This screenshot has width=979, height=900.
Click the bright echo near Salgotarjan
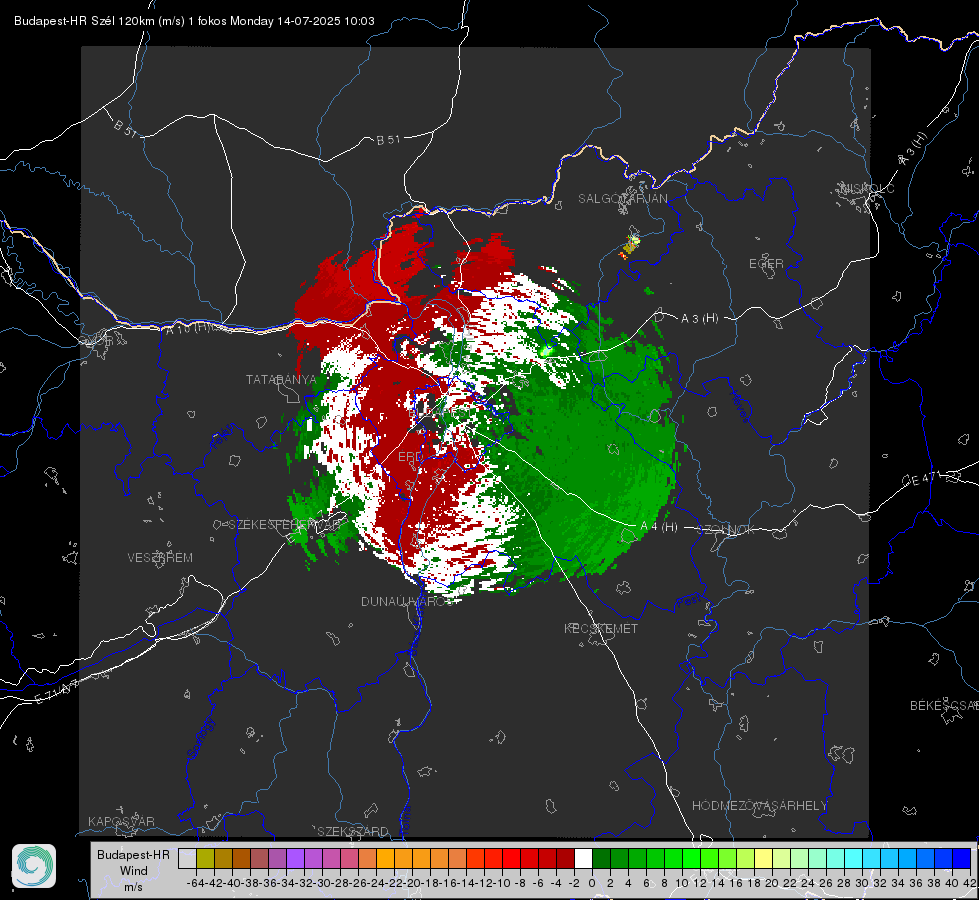[631, 245]
